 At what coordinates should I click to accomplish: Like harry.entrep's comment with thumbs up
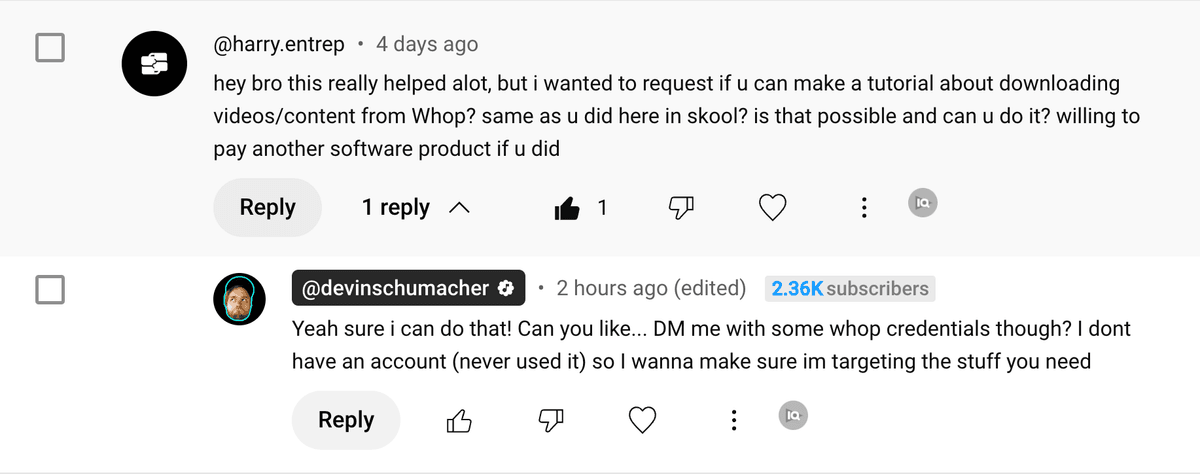[x=567, y=208]
